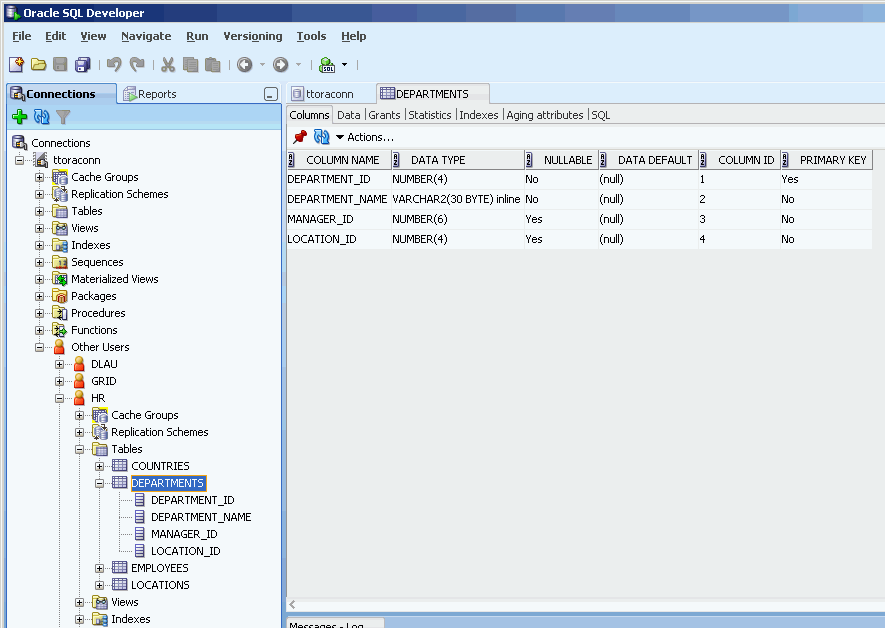The width and height of the screenshot is (885, 628).
Task: Click the Save toolbar icon
Action: [60, 65]
